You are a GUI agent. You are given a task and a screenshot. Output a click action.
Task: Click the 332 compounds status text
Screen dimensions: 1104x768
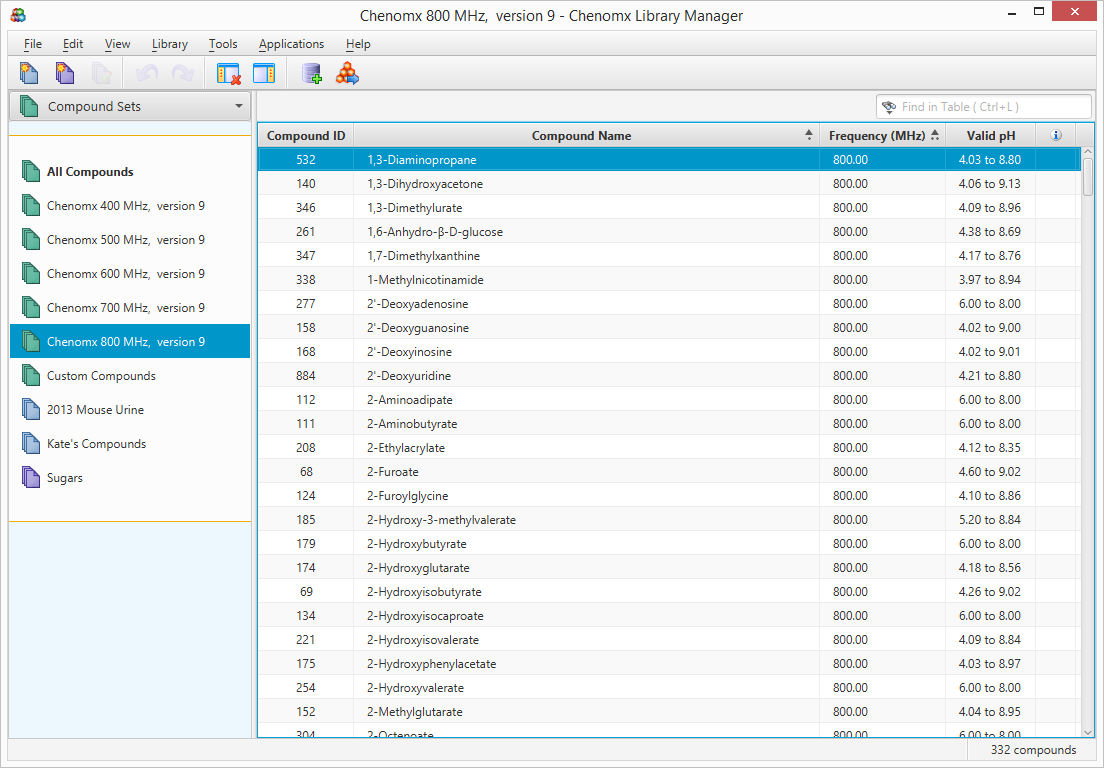coord(1033,750)
